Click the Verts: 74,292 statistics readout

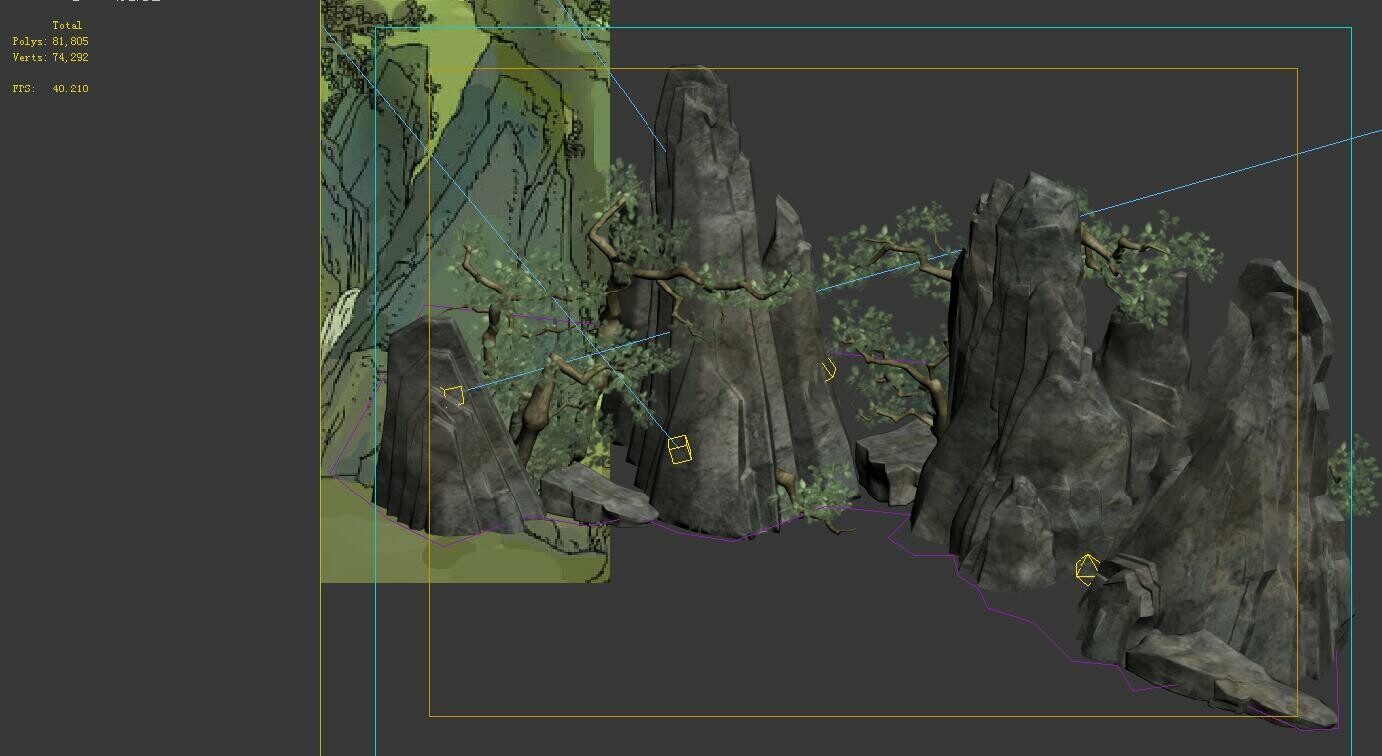[48, 57]
